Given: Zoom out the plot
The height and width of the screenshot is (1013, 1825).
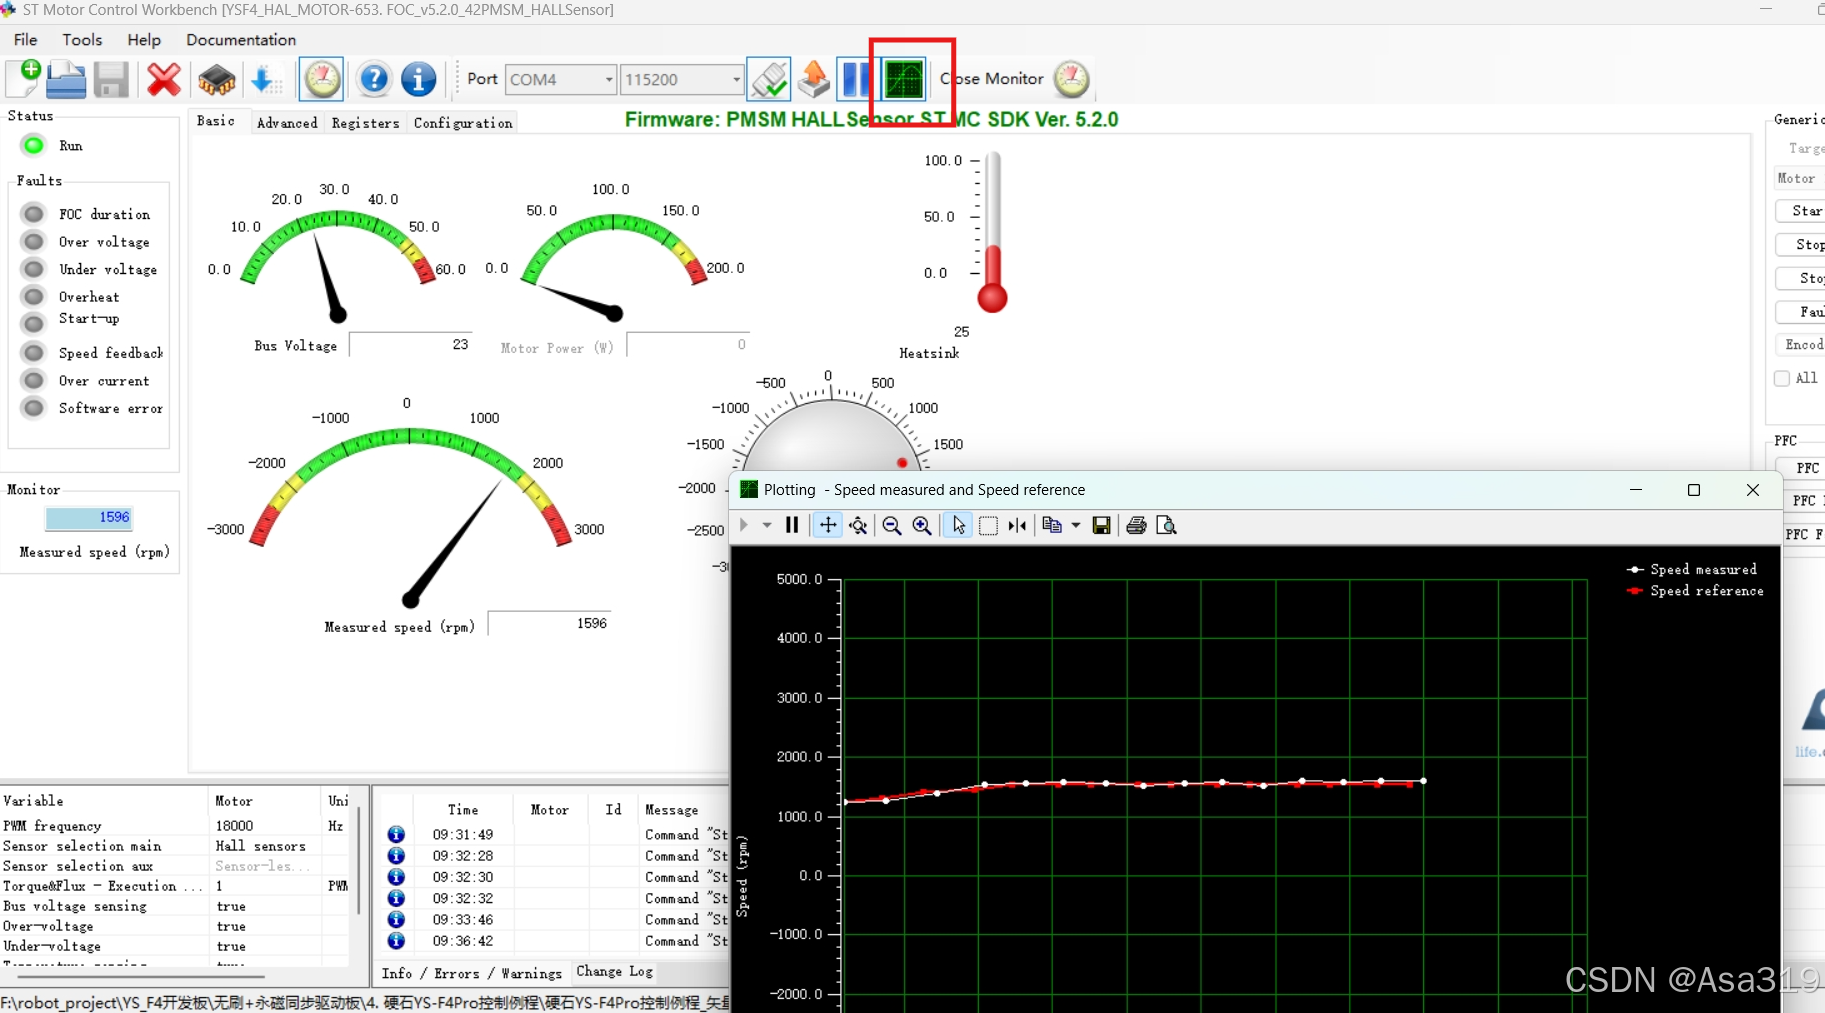Looking at the screenshot, I should [892, 525].
